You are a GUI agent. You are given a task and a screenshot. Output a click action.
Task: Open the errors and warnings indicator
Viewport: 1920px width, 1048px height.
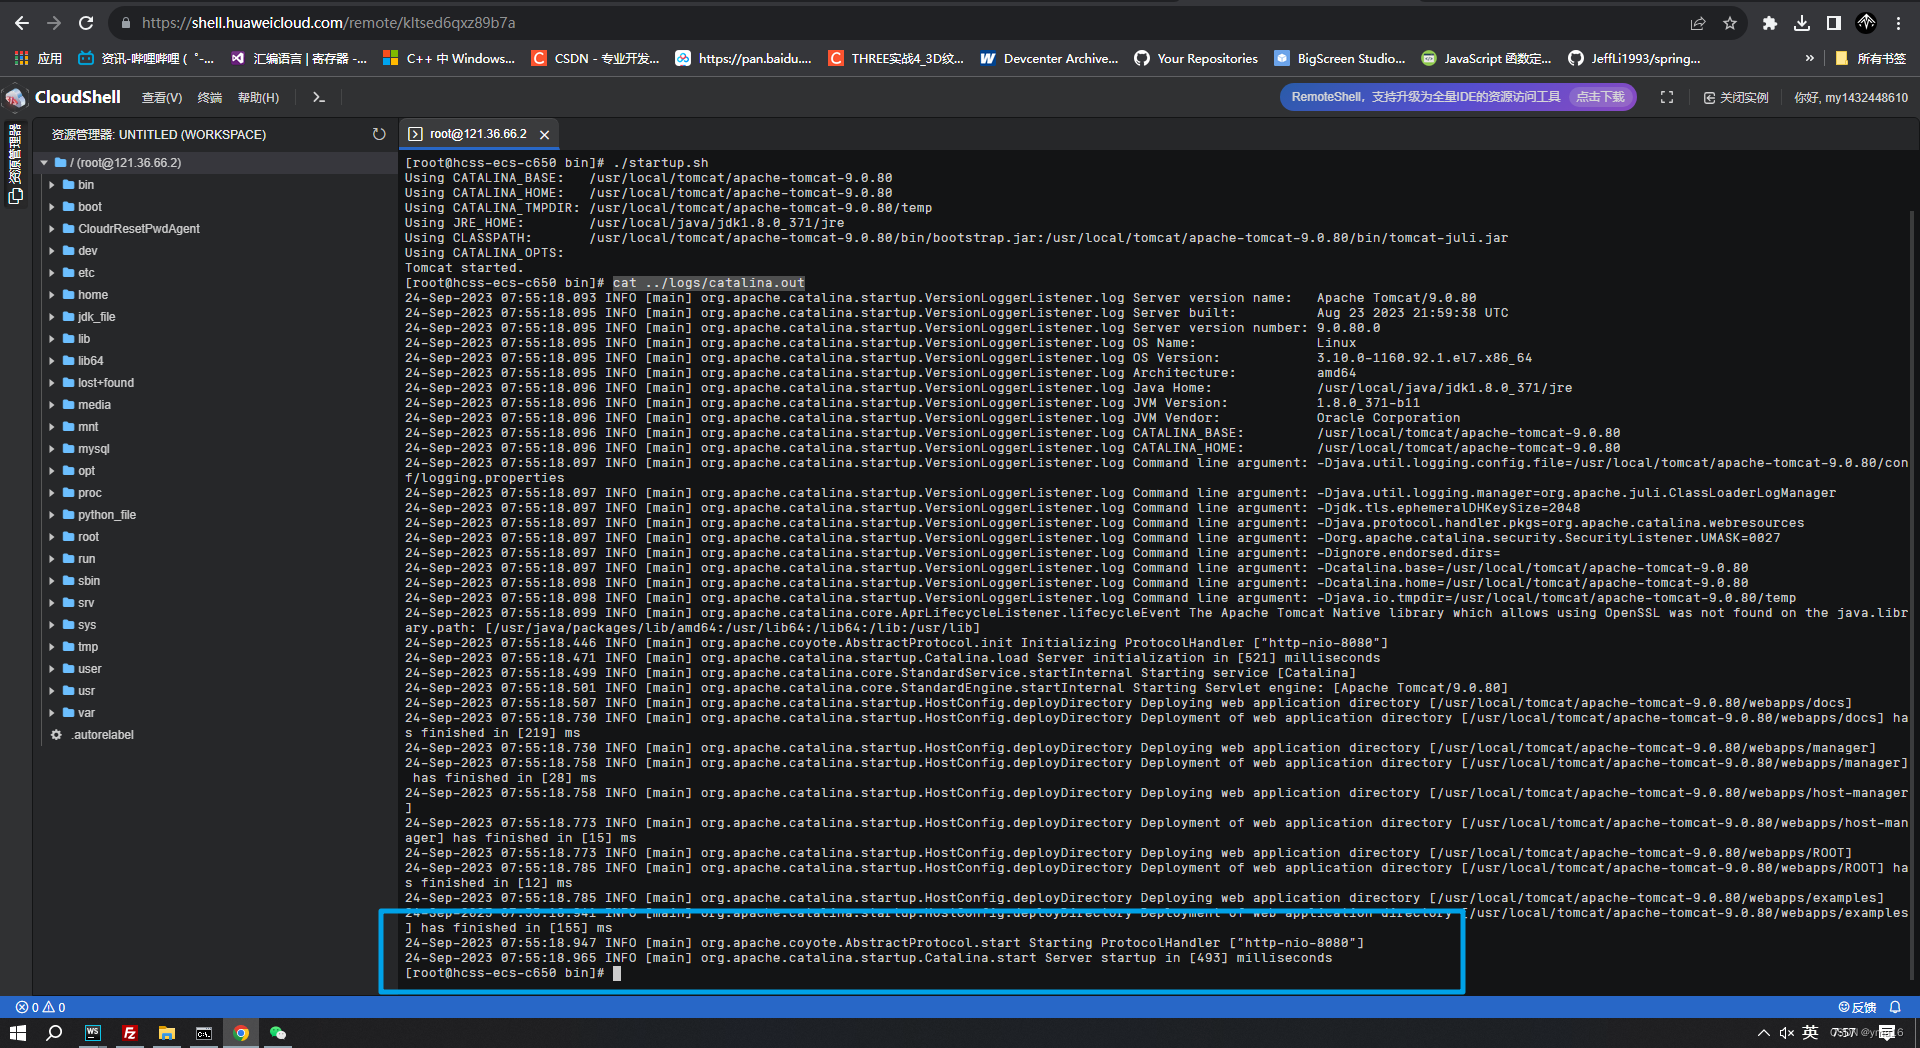point(41,1007)
